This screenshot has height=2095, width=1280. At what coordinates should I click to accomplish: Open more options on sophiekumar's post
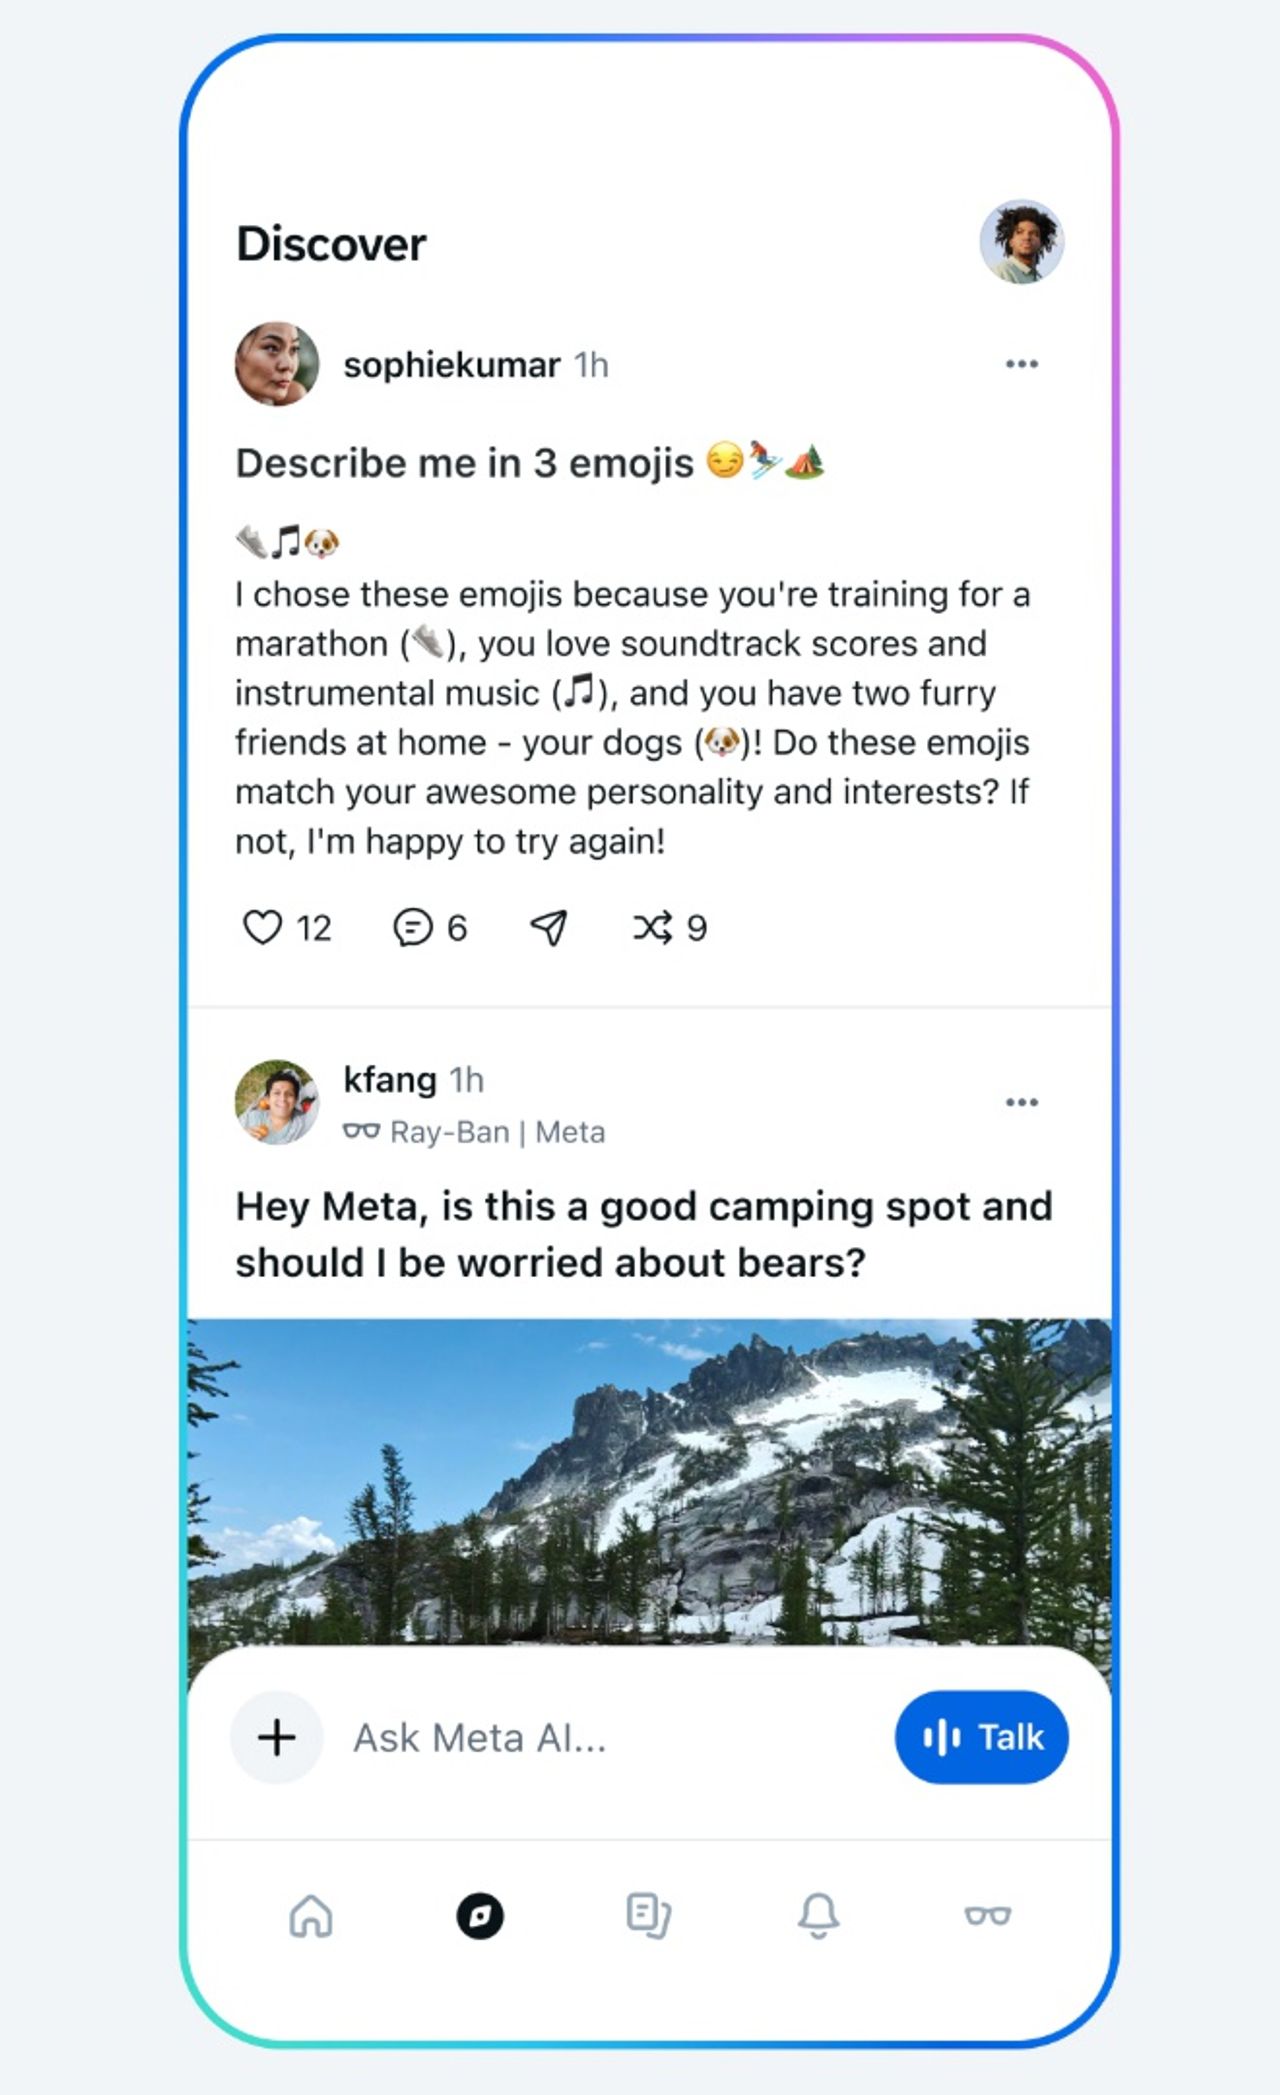pyautogui.click(x=1022, y=364)
